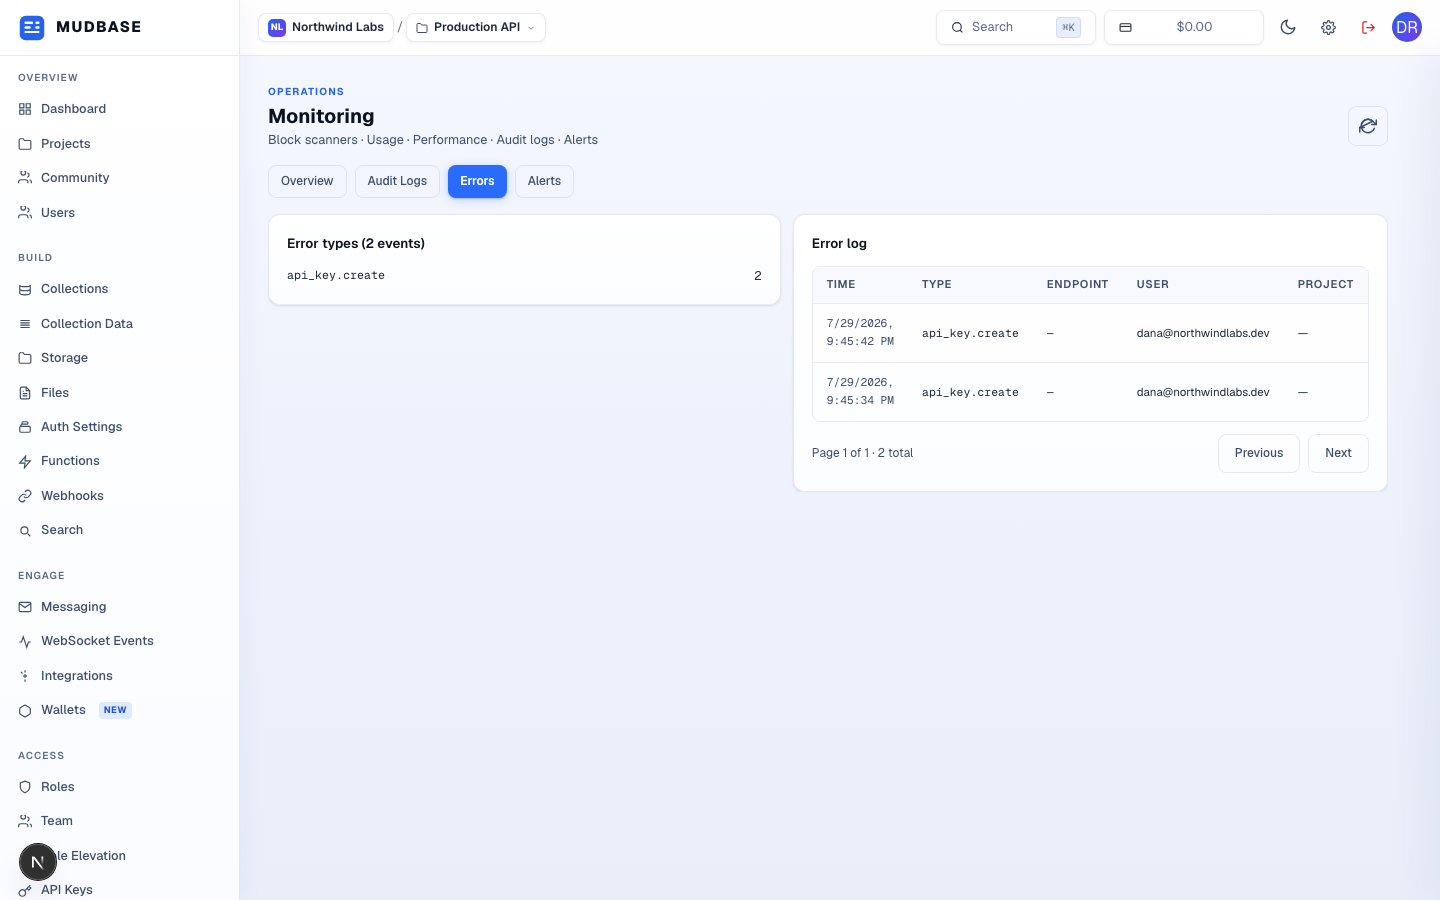Switch to the Audit Logs tab
Screen dimensions: 1440x900
(x=397, y=181)
